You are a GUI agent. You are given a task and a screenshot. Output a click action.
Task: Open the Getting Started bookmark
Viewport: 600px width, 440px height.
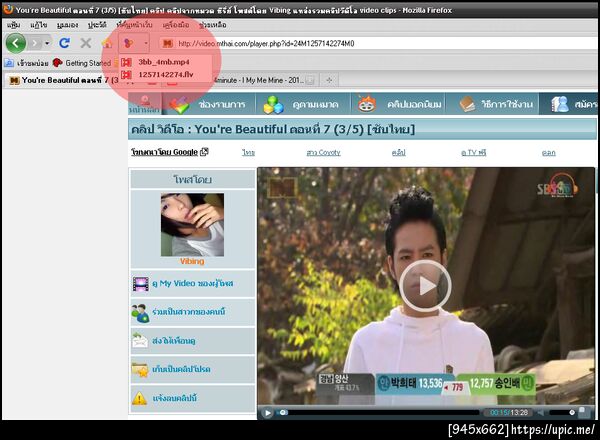(82, 63)
